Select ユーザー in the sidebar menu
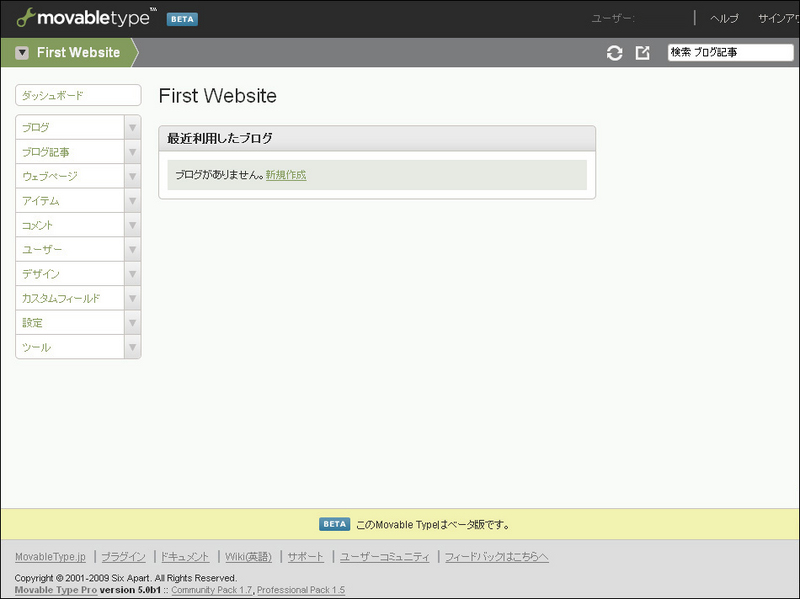The width and height of the screenshot is (800, 599). coord(70,249)
